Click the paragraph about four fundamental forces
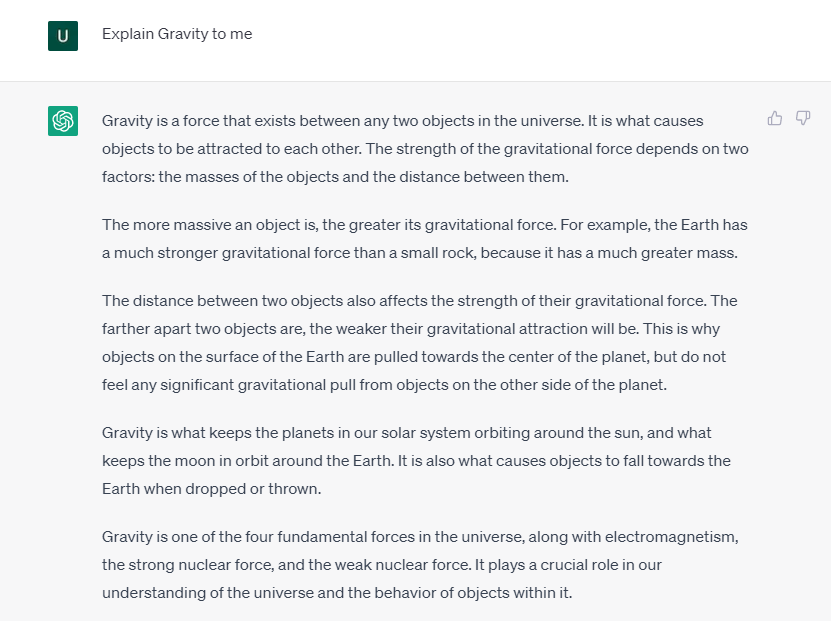The height and width of the screenshot is (621, 831). pyautogui.click(x=420, y=565)
